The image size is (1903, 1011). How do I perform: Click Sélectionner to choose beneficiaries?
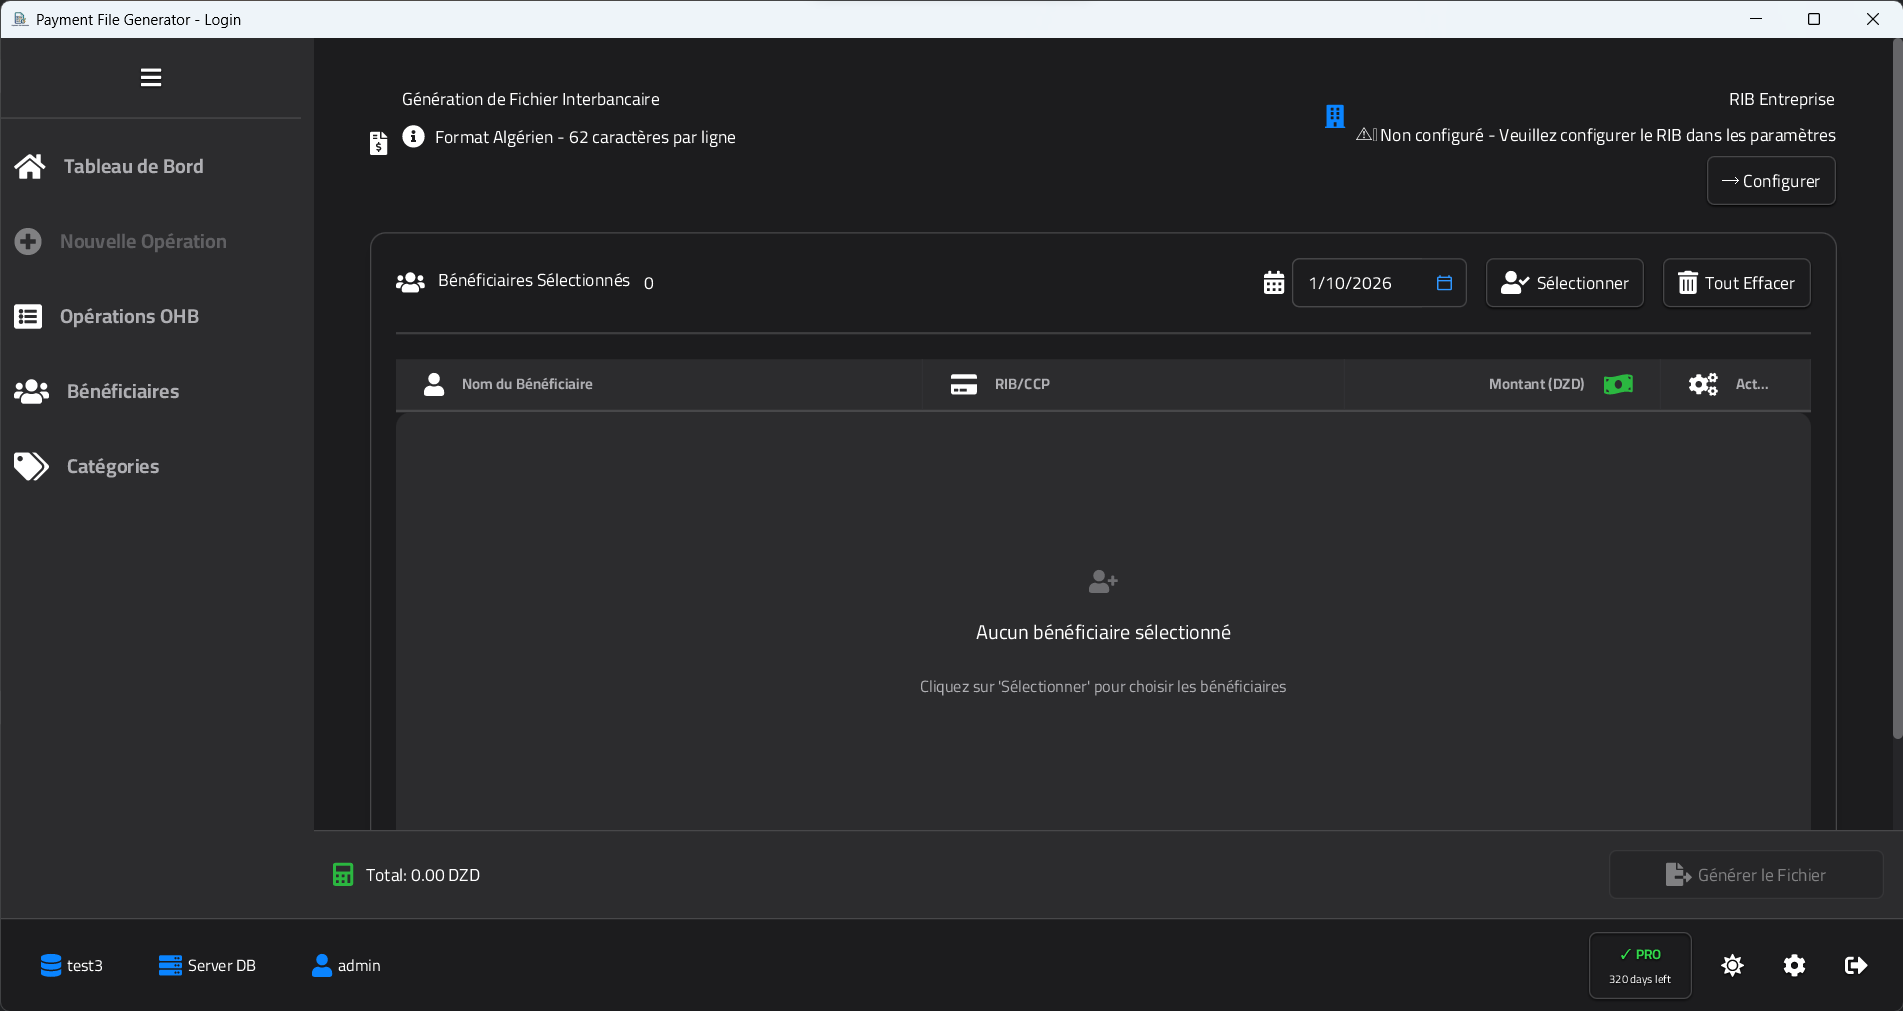point(1564,283)
